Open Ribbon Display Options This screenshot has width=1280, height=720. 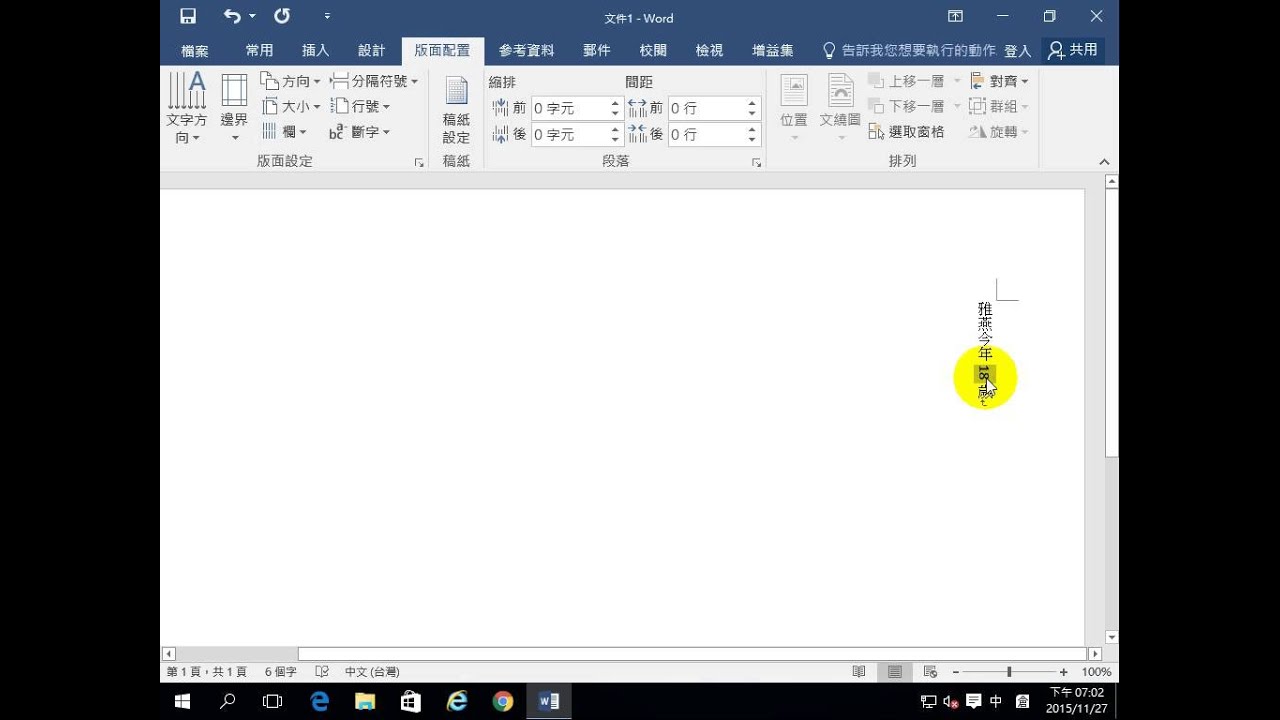[955, 16]
